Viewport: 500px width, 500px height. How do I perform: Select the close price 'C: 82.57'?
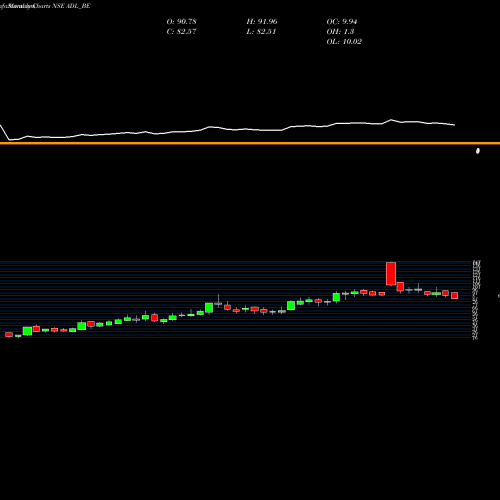coord(181,31)
